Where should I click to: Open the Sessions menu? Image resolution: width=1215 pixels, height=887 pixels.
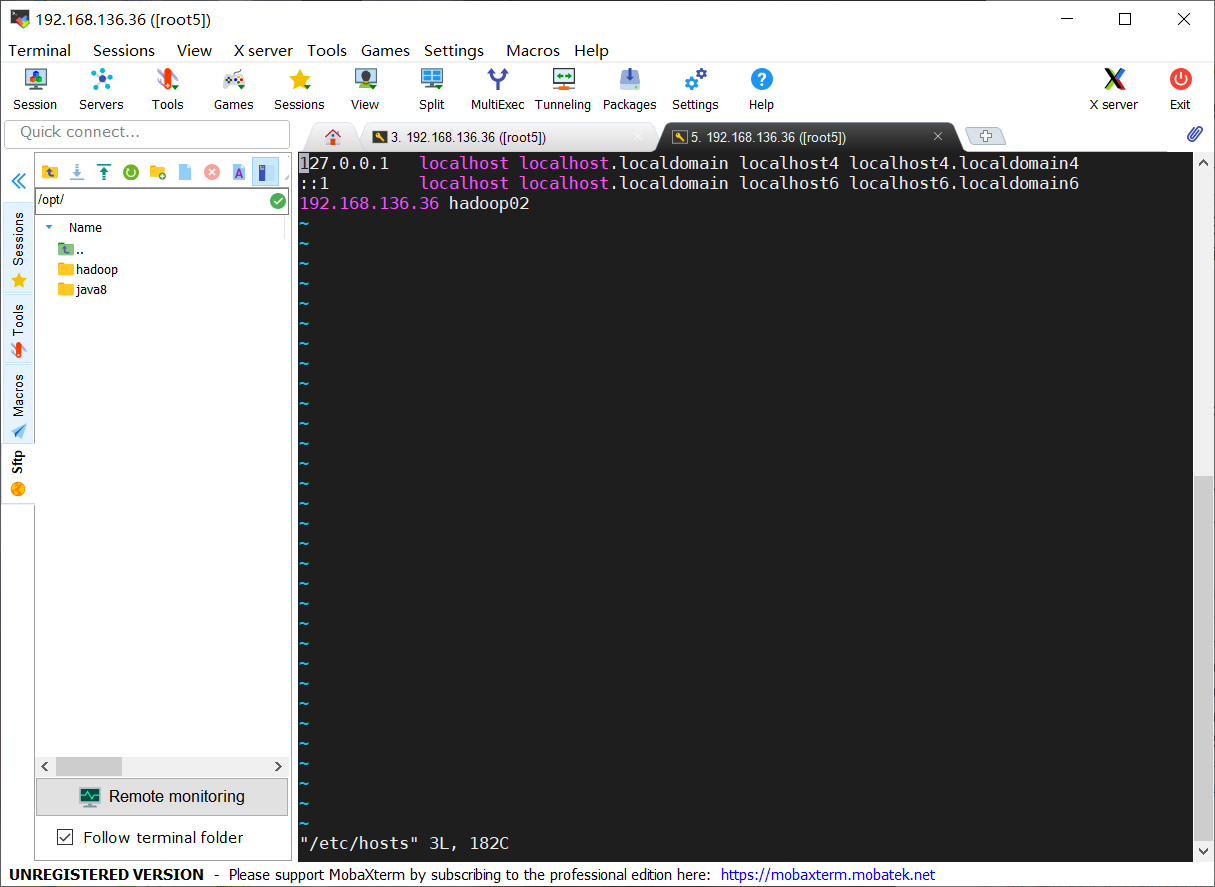pos(124,50)
